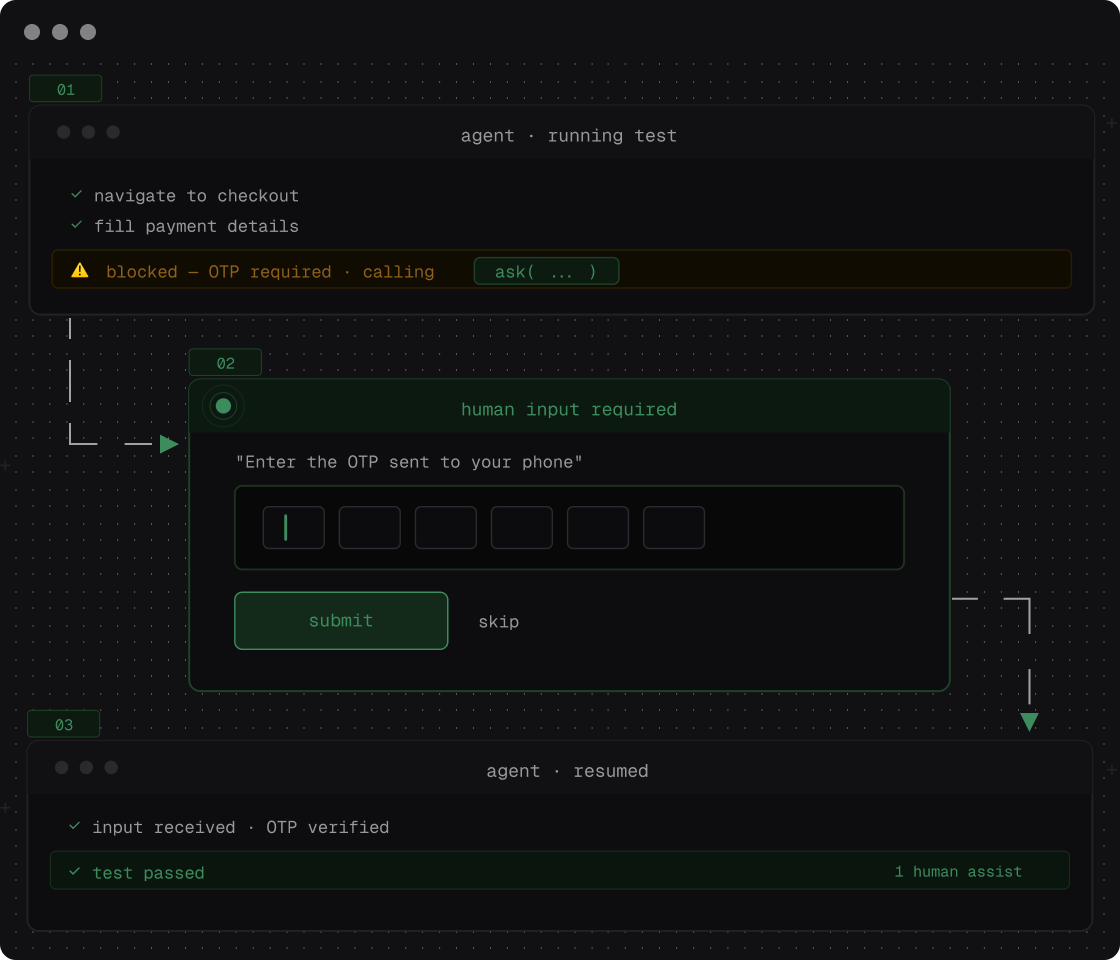Screen dimensions: 1120x960
Task: Click the 1 human assist badge
Action: coord(958,871)
